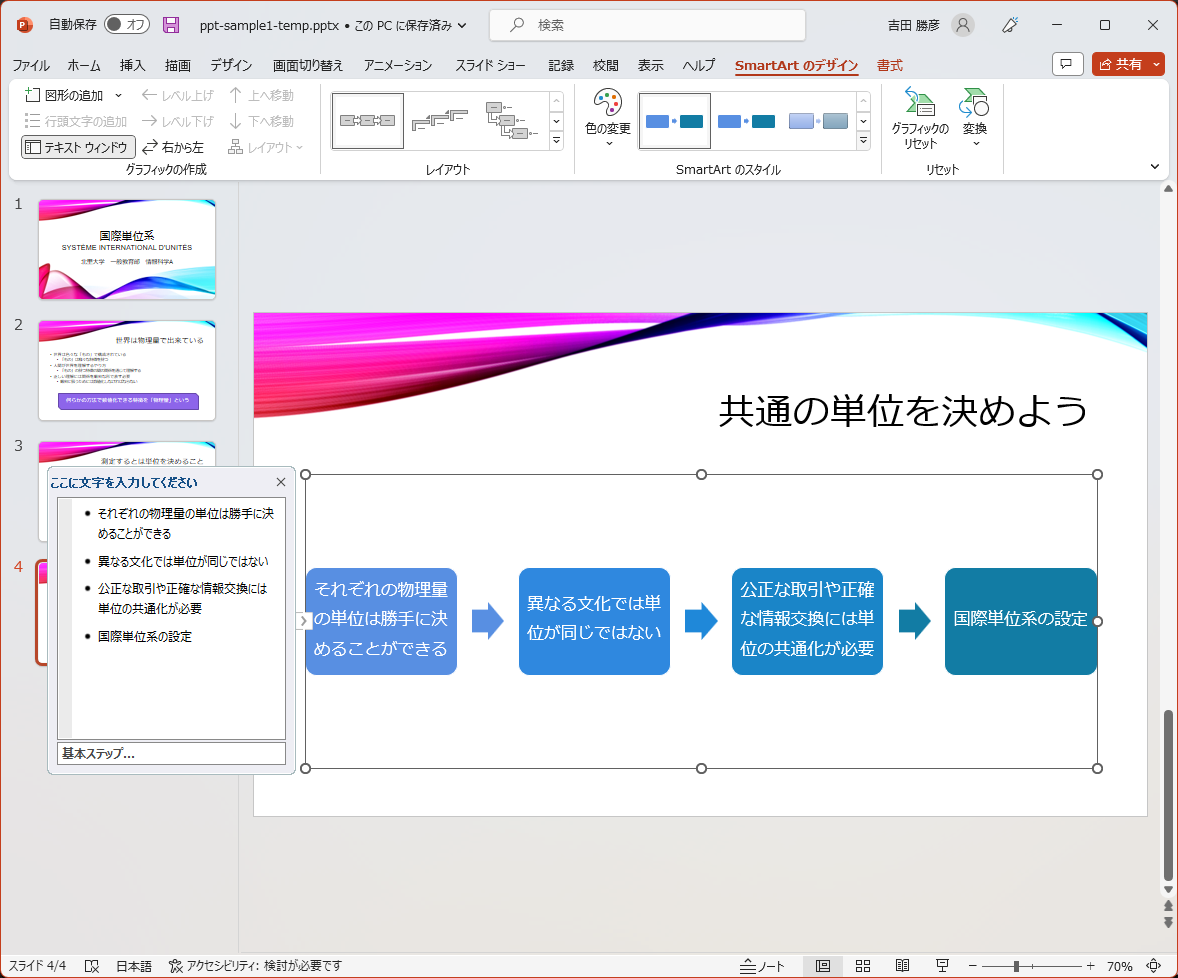
Task: Toggle the テキスト ウィンドウ text pane button
Action: 78,147
